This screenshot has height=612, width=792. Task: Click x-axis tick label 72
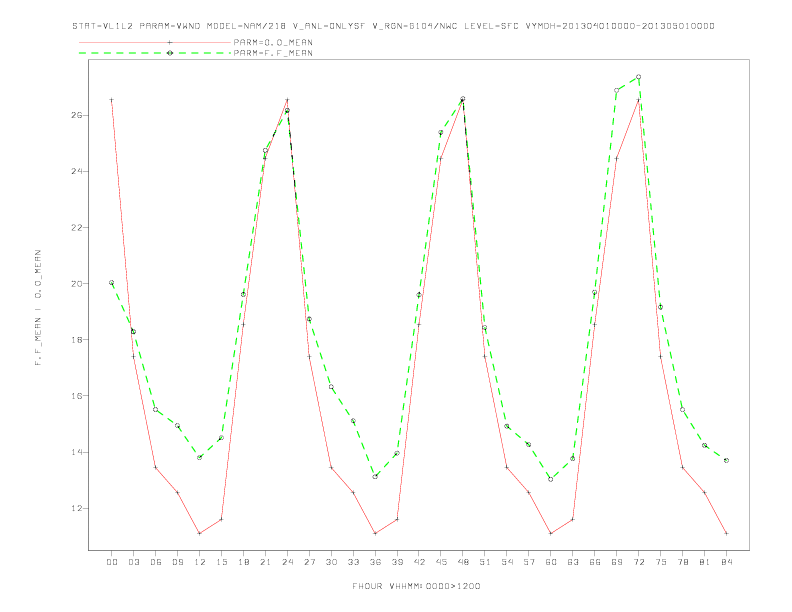point(638,562)
